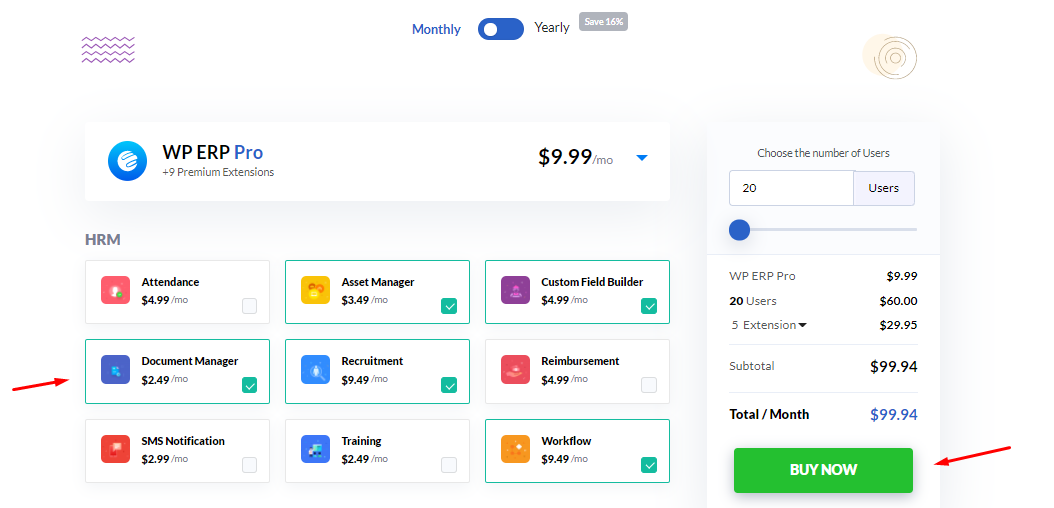This screenshot has width=1054, height=508.
Task: Click the SMS Notification extension icon
Action: (x=116, y=450)
